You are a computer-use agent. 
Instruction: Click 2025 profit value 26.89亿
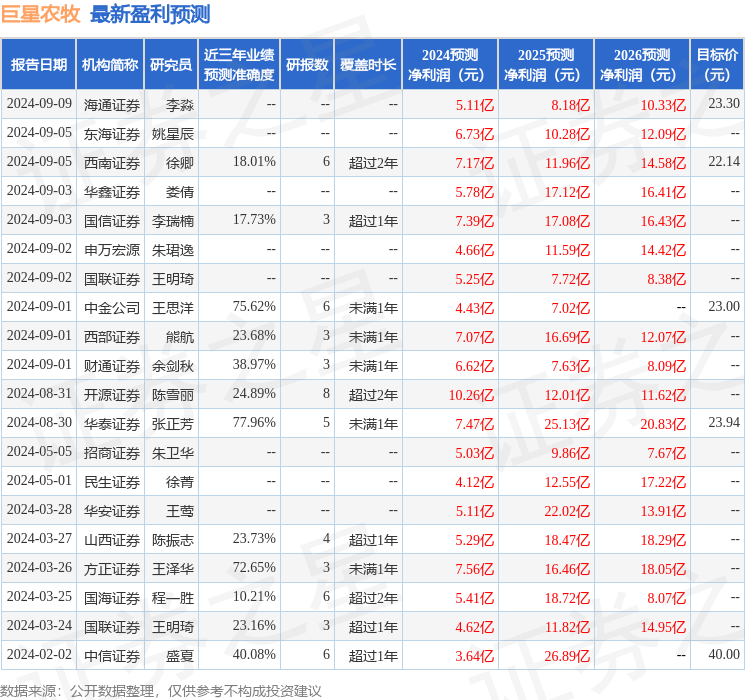tap(567, 656)
